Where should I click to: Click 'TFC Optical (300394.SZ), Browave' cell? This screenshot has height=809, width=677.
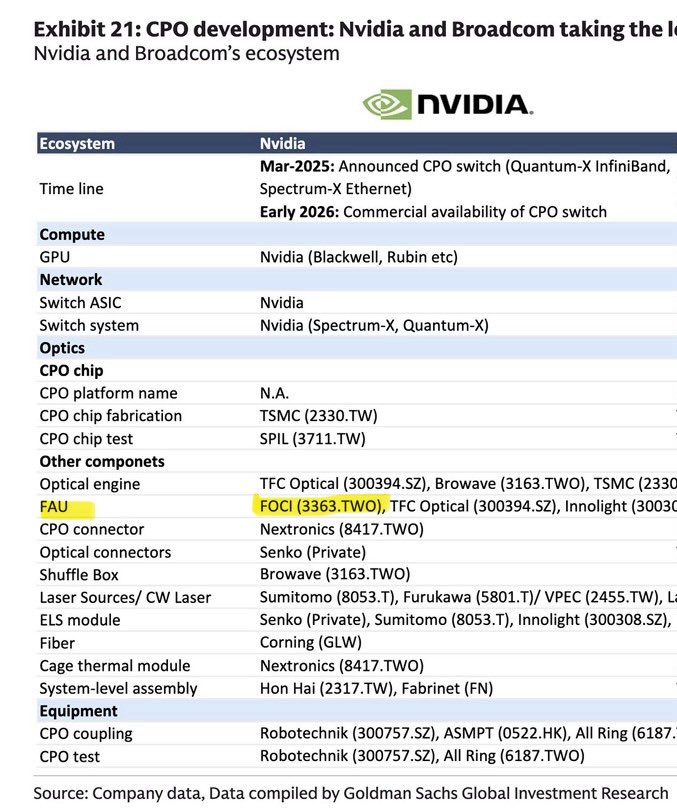point(468,483)
